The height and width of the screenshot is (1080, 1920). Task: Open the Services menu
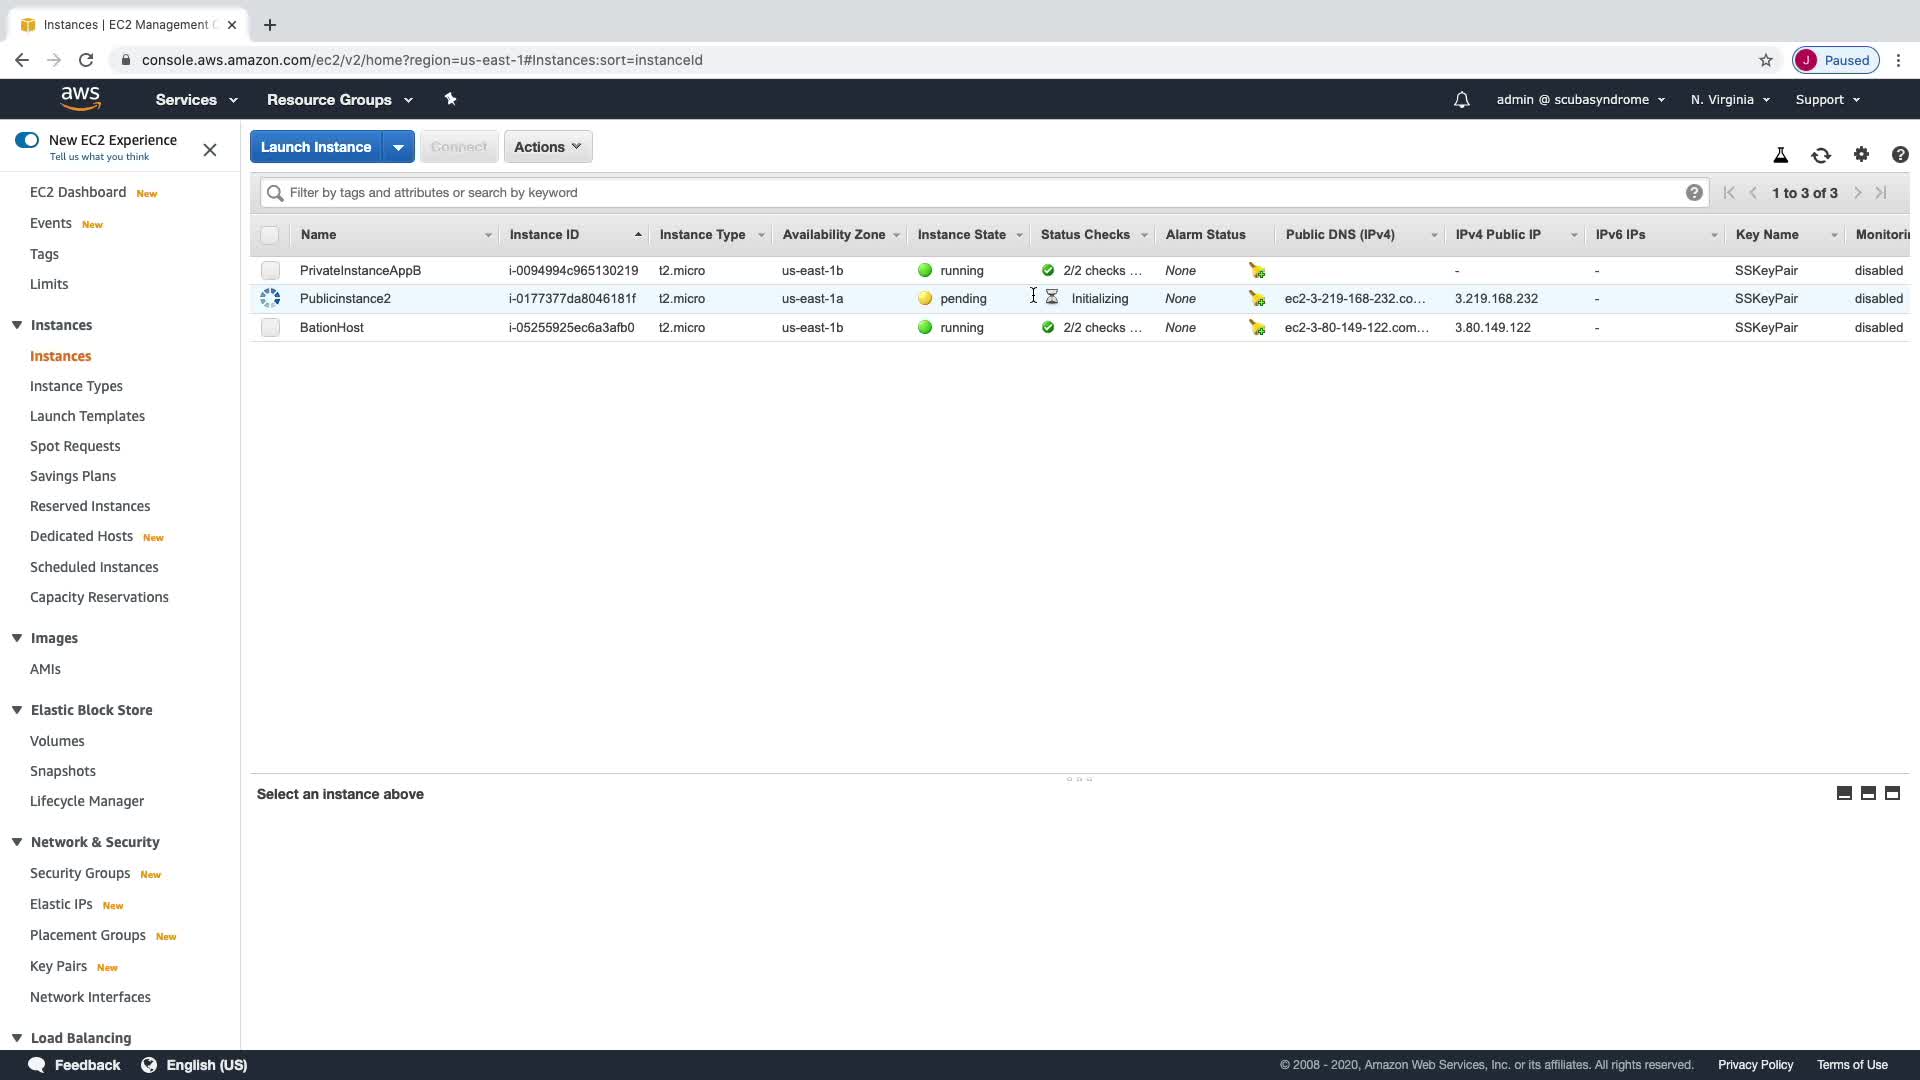click(x=196, y=100)
